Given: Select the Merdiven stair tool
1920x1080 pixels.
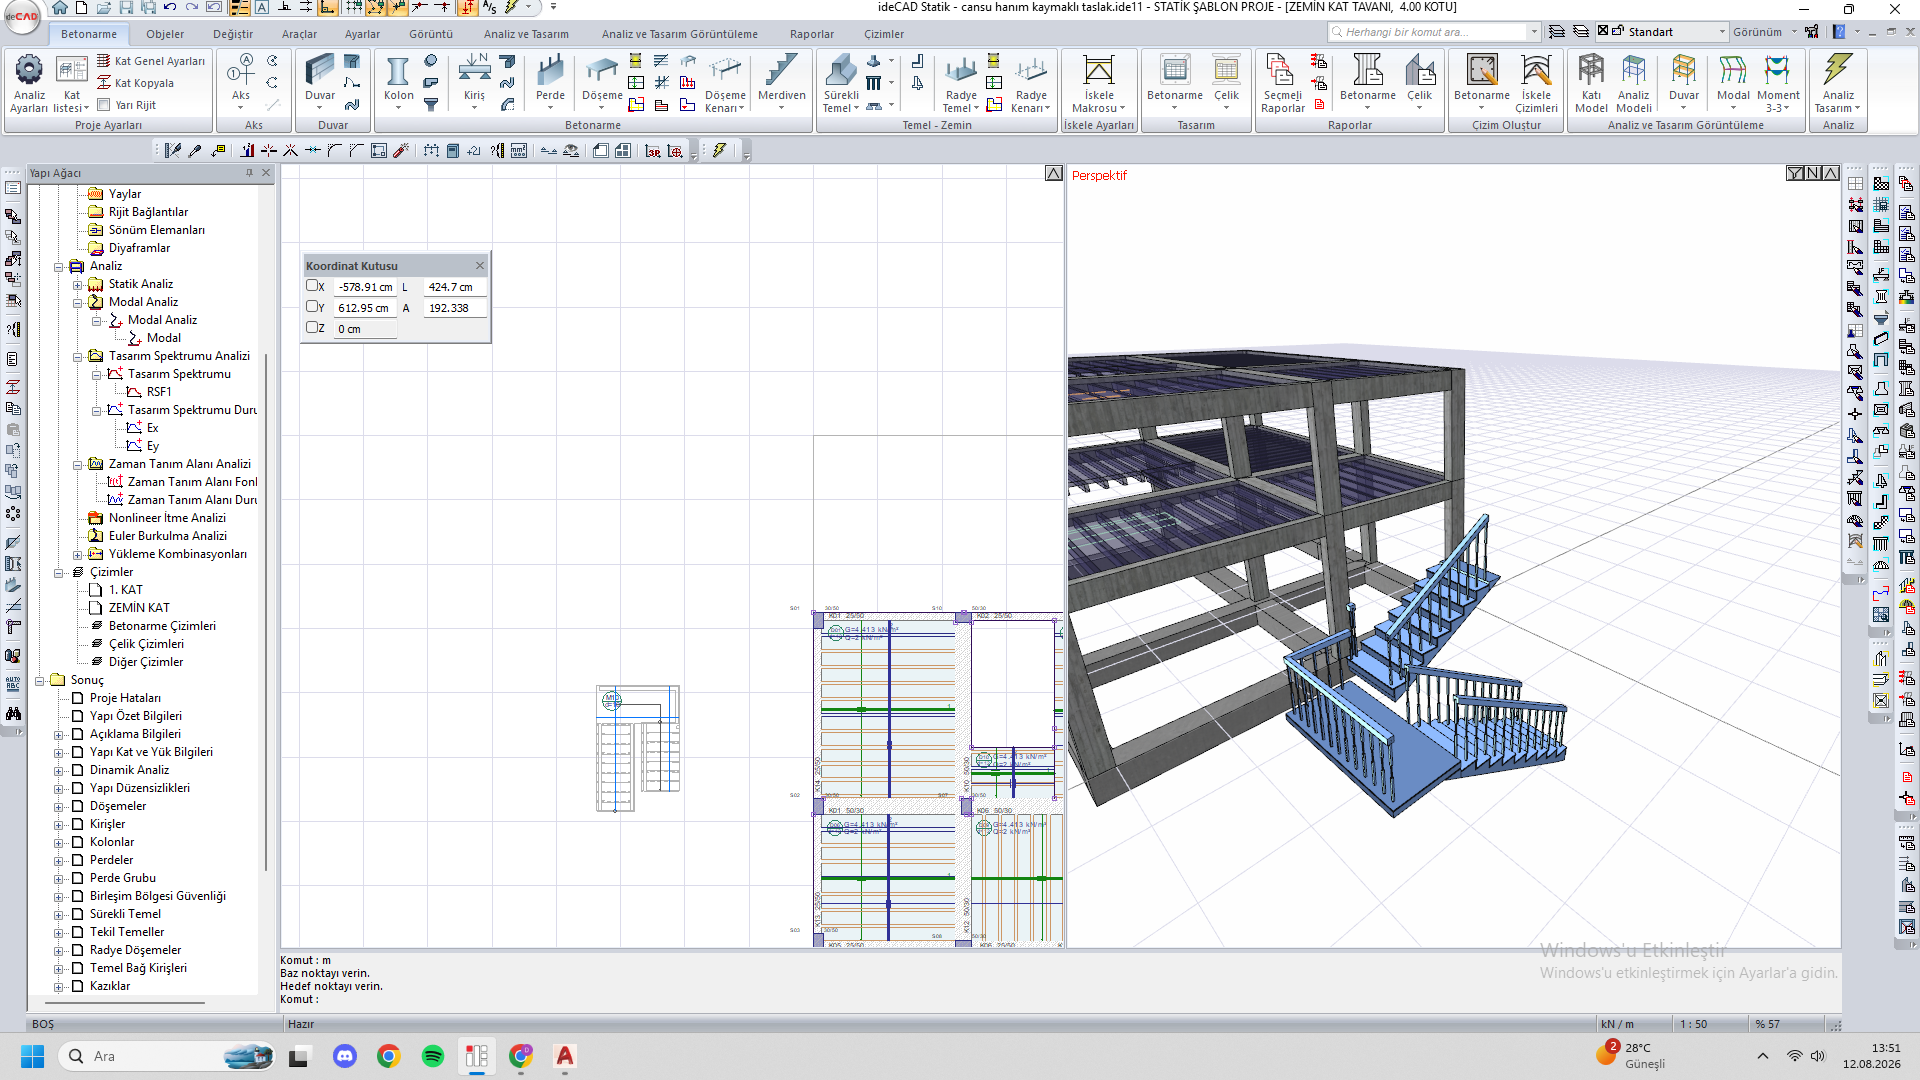Looking at the screenshot, I should click(781, 80).
